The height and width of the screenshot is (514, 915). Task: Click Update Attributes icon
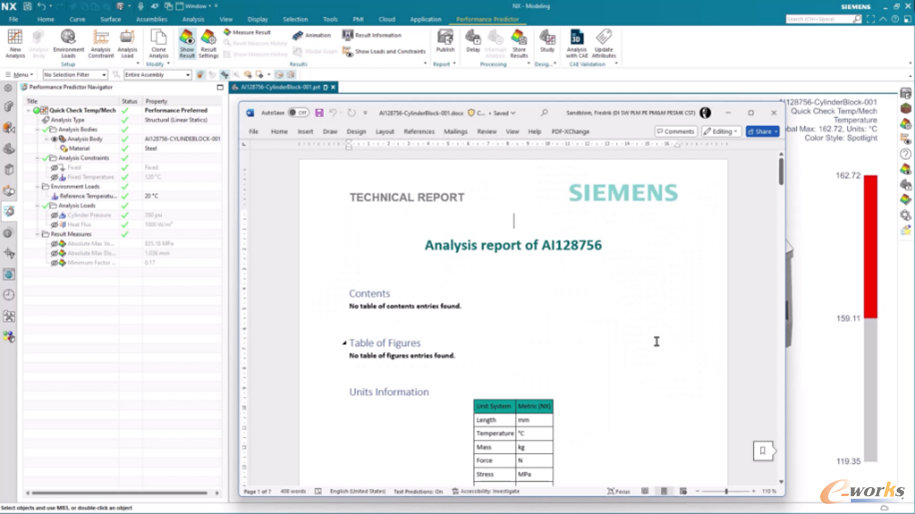pyautogui.click(x=603, y=43)
